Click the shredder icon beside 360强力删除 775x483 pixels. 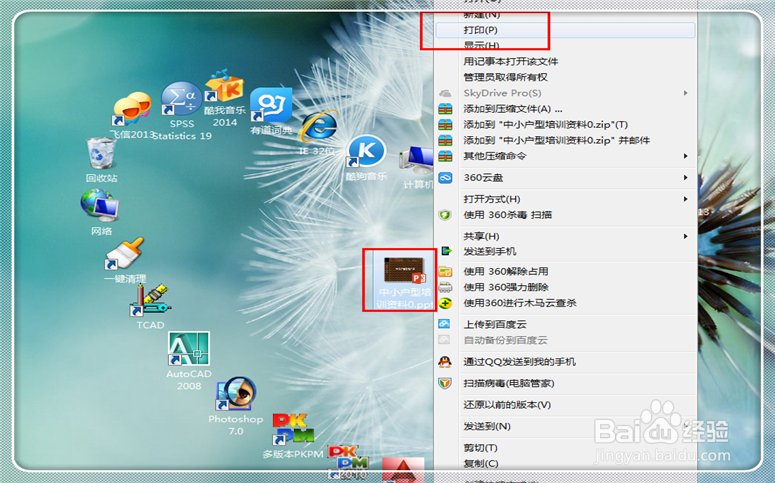pos(445,287)
